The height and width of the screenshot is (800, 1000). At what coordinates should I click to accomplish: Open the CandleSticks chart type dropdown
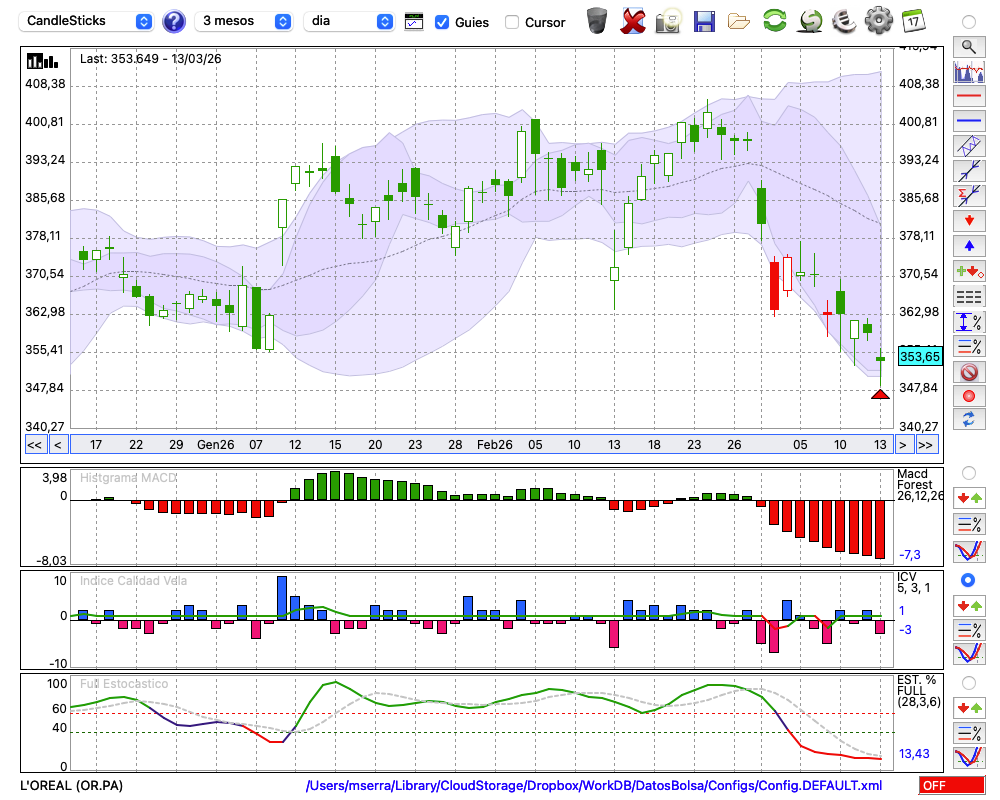88,21
